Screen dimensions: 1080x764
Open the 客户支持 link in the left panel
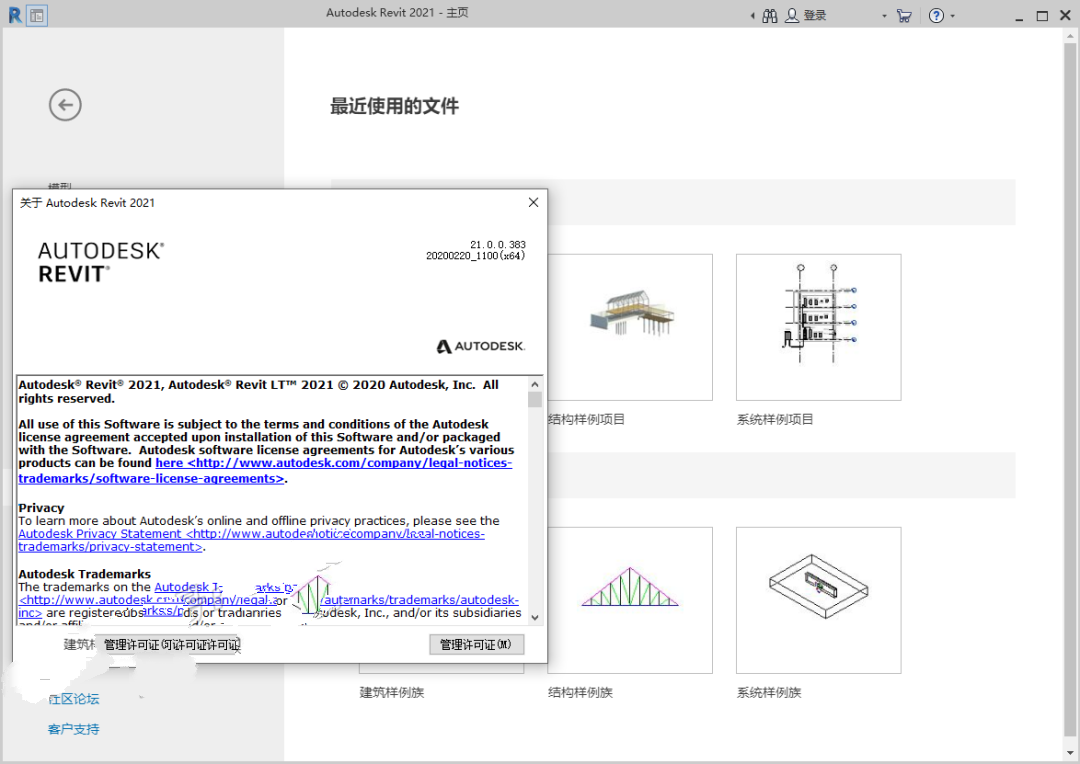(74, 729)
